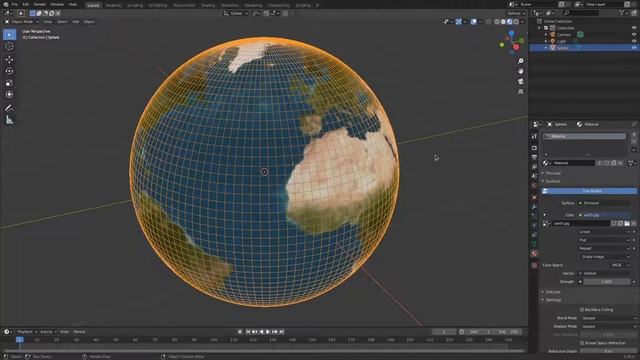
Task: Adjust the Strength 1.000 slider
Action: click(x=607, y=282)
